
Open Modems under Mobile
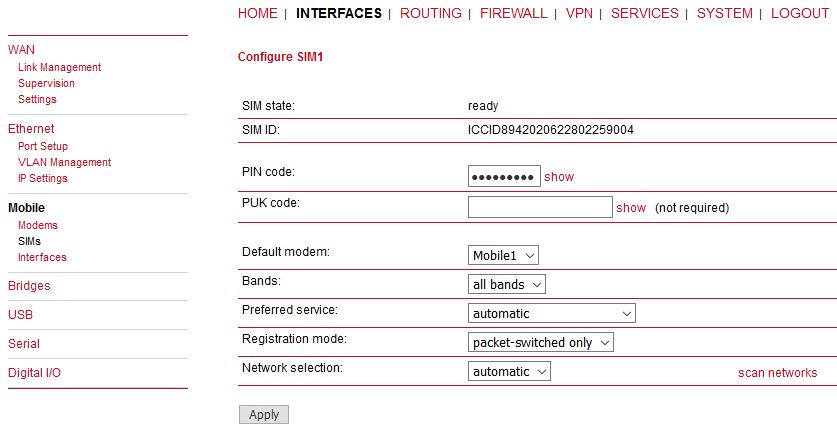point(37,225)
